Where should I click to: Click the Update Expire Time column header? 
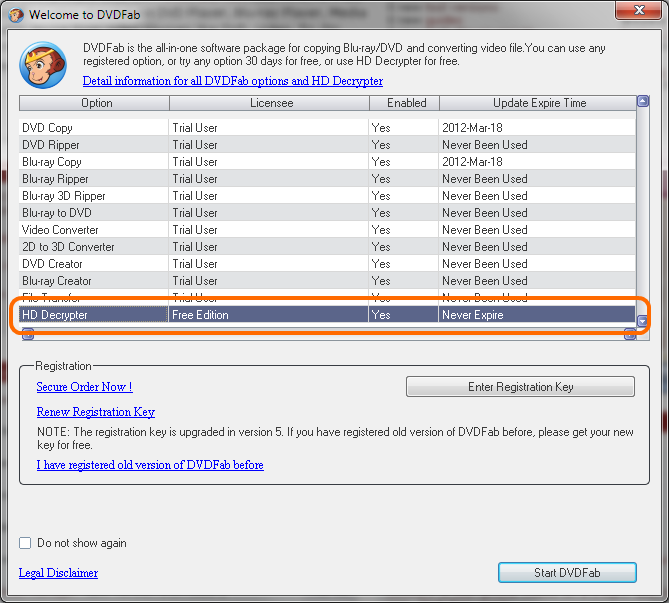(x=538, y=103)
